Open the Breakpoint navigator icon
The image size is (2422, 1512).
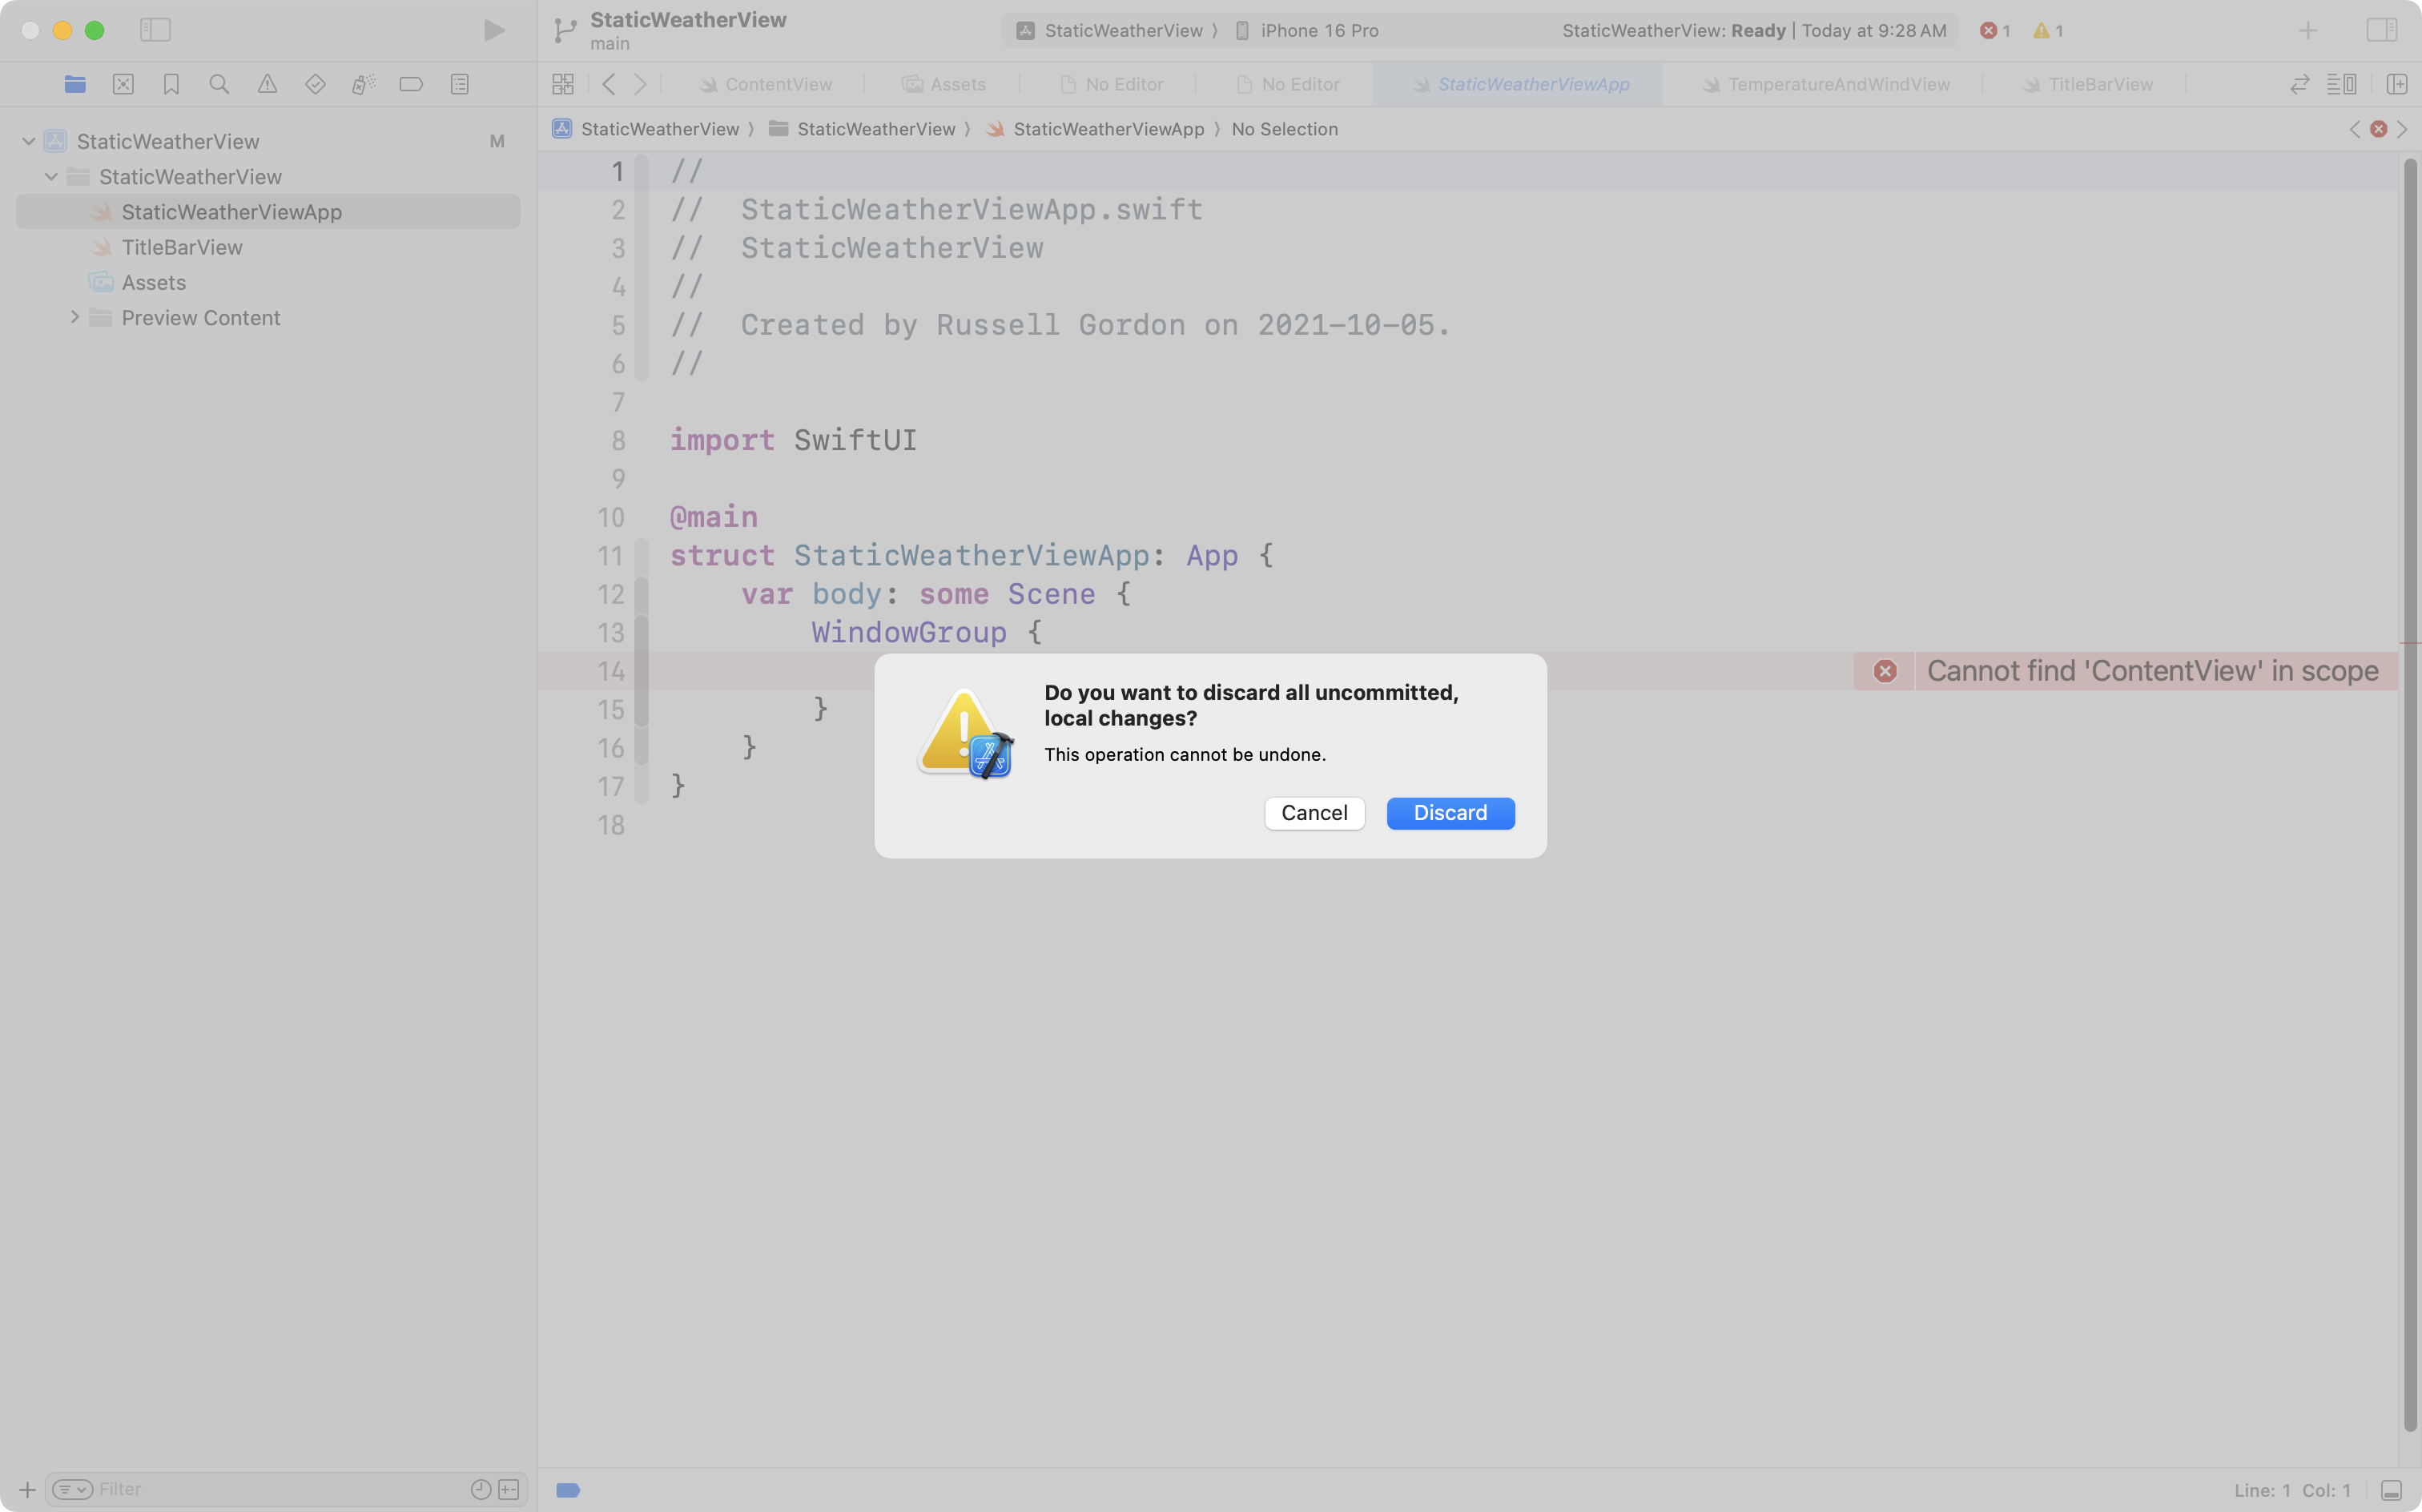coord(411,84)
